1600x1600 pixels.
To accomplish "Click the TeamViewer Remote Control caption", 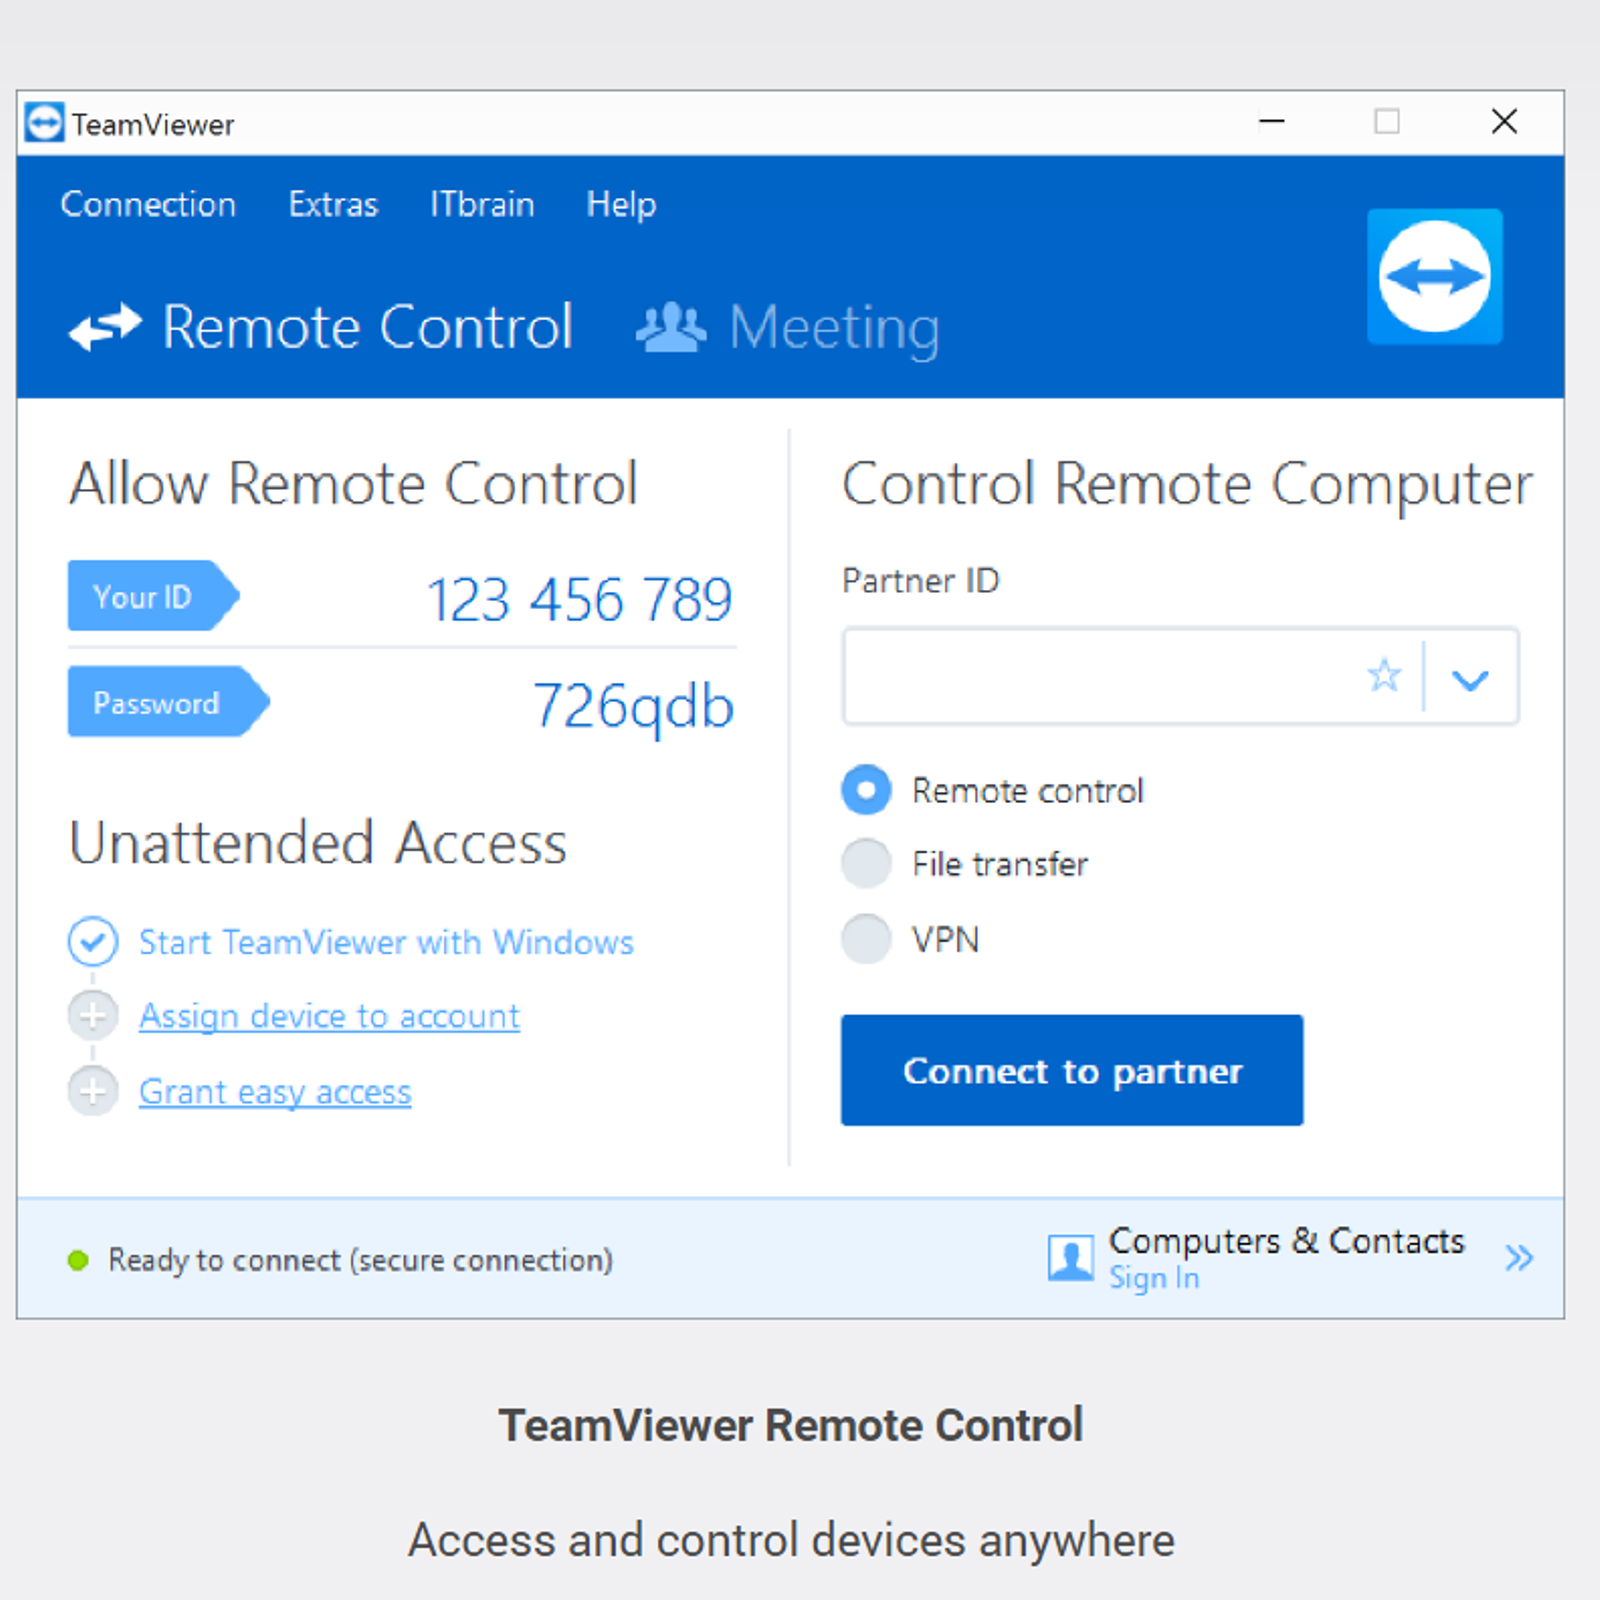I will pyautogui.click(x=791, y=1425).
